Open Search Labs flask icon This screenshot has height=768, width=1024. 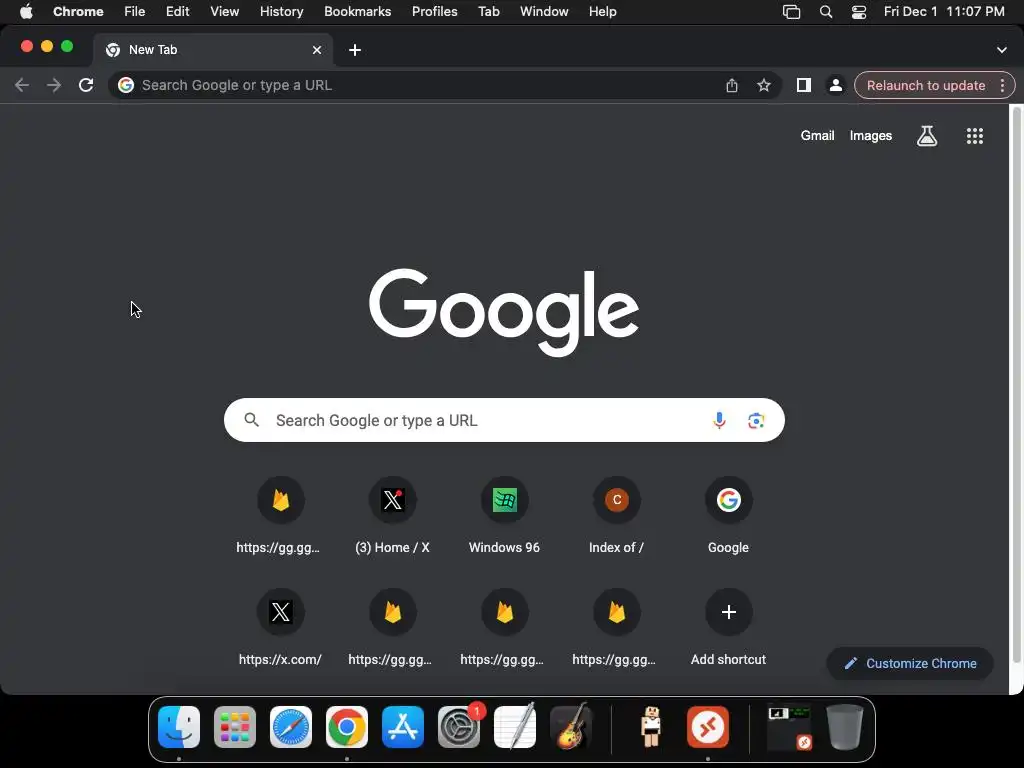click(x=927, y=136)
